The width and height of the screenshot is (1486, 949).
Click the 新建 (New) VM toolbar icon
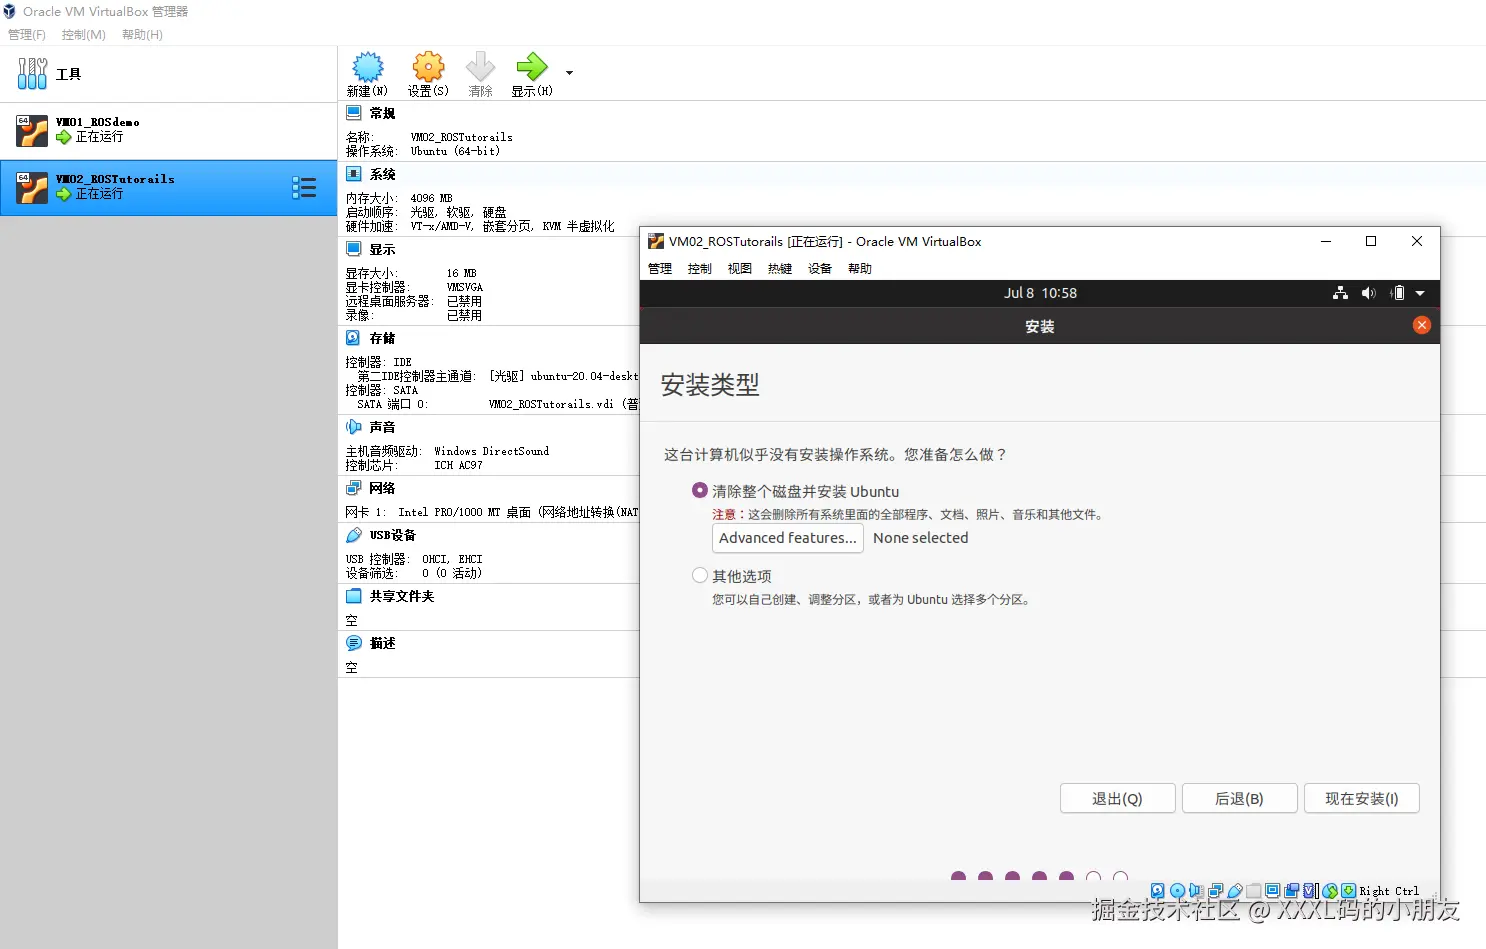(x=367, y=67)
